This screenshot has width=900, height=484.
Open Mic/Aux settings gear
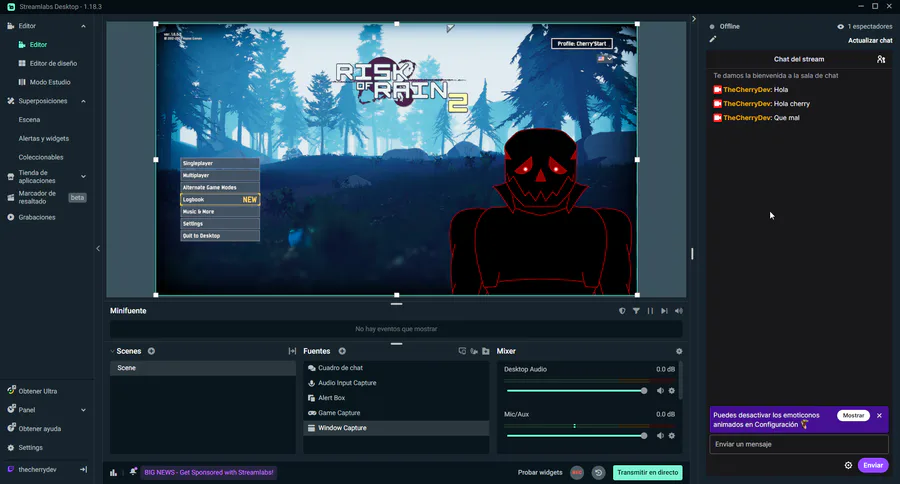point(672,436)
